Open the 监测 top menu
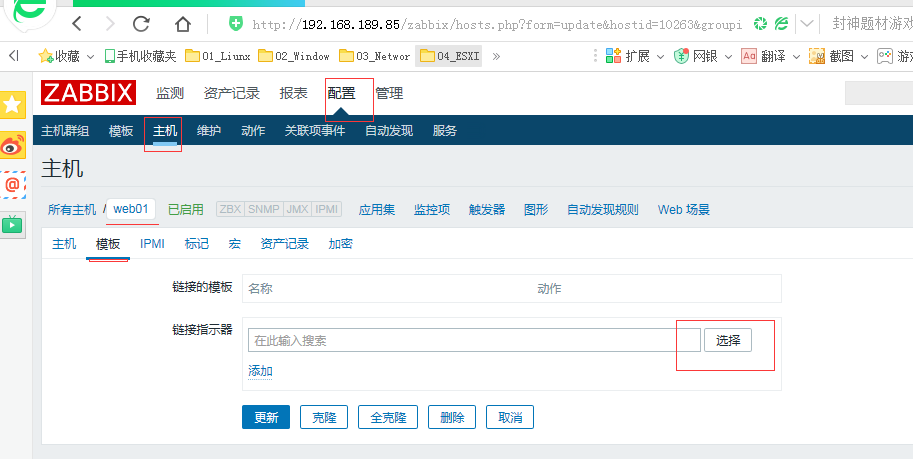 point(170,93)
